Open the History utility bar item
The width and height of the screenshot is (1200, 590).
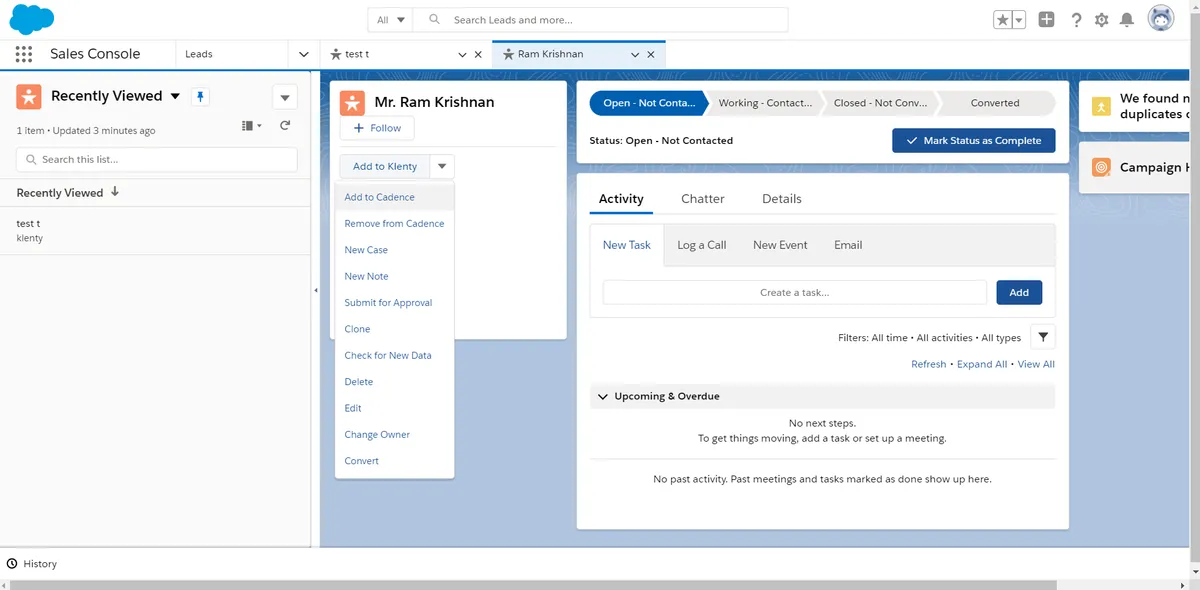[x=32, y=564]
